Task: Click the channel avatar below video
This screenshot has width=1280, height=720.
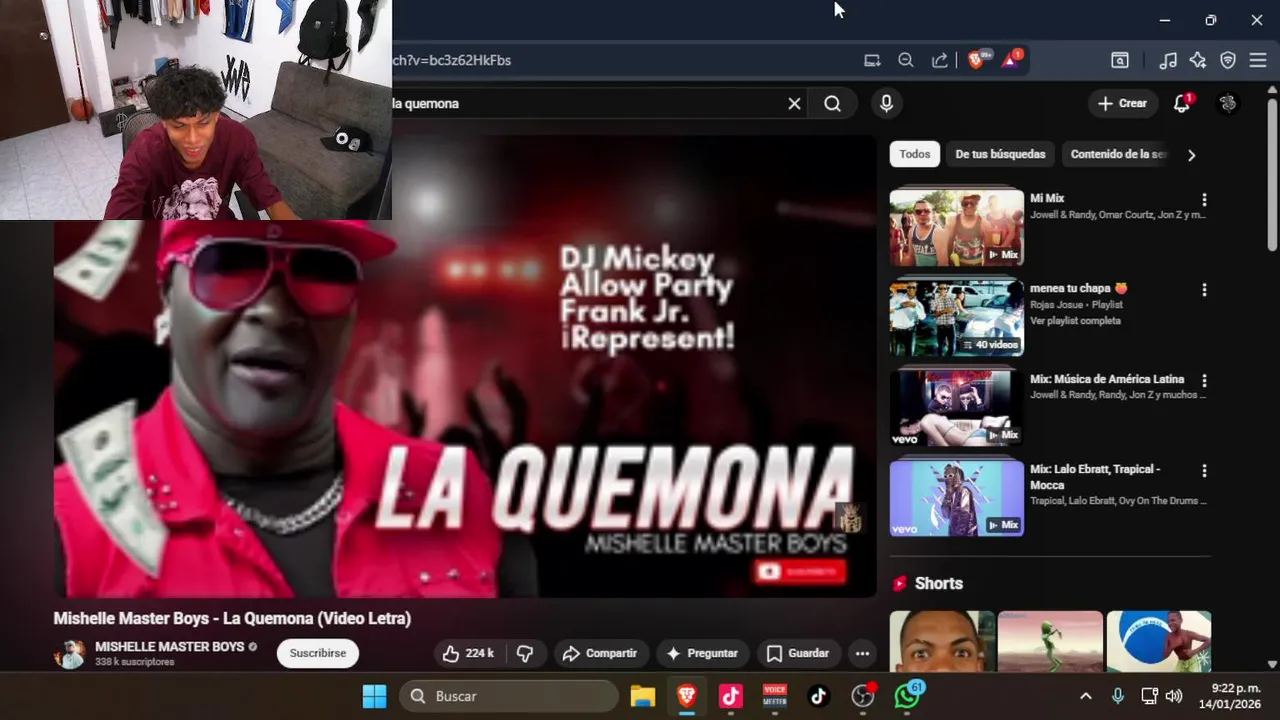Action: 70,654
